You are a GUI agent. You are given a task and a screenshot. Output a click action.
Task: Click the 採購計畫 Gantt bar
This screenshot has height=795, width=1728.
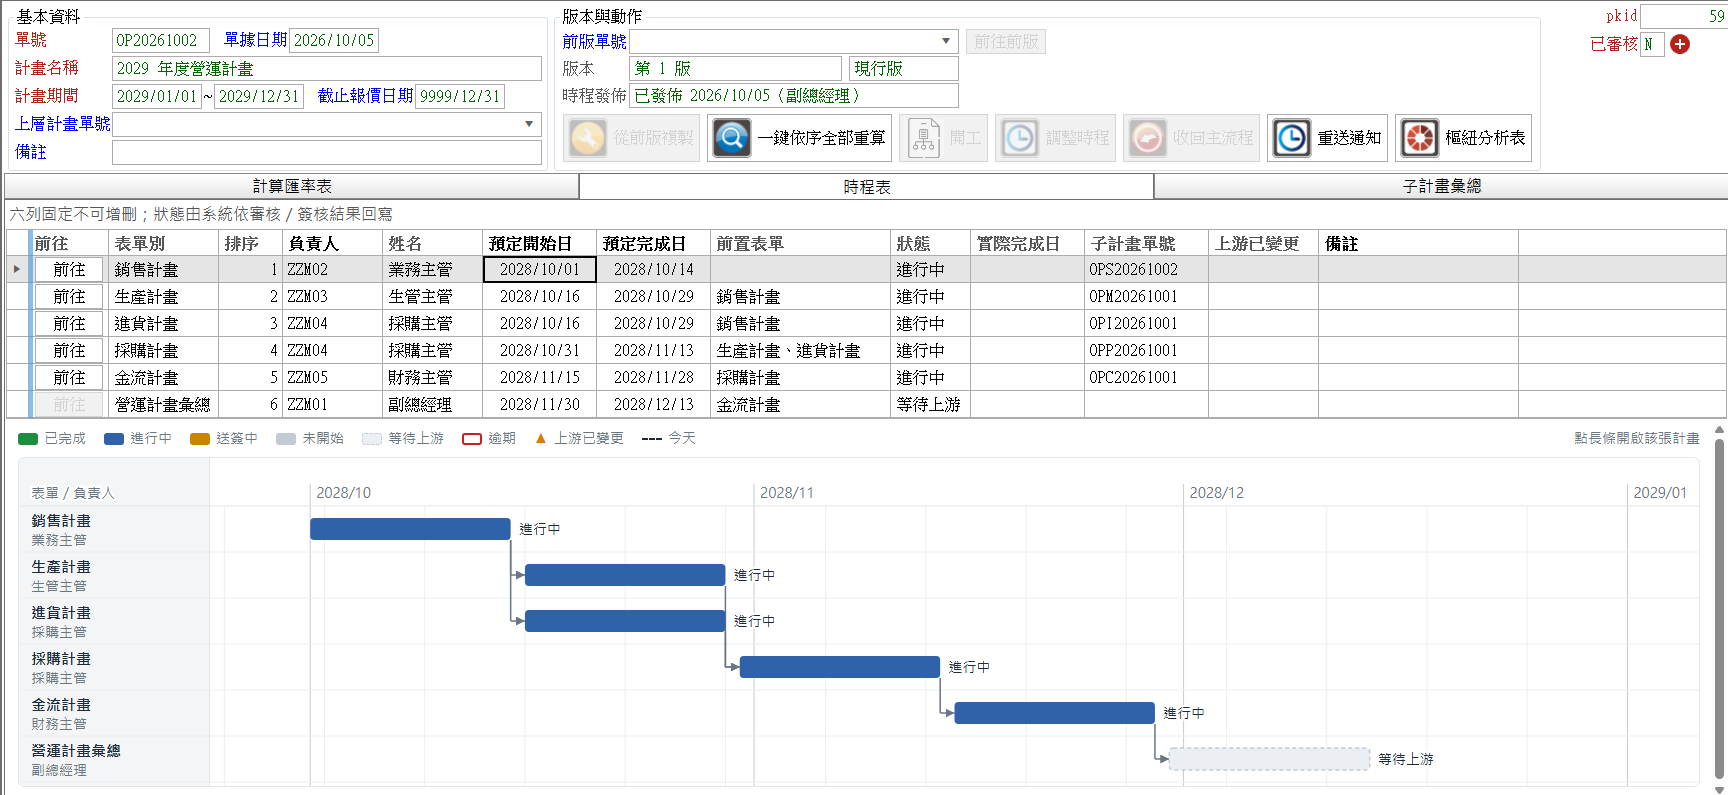click(x=840, y=667)
